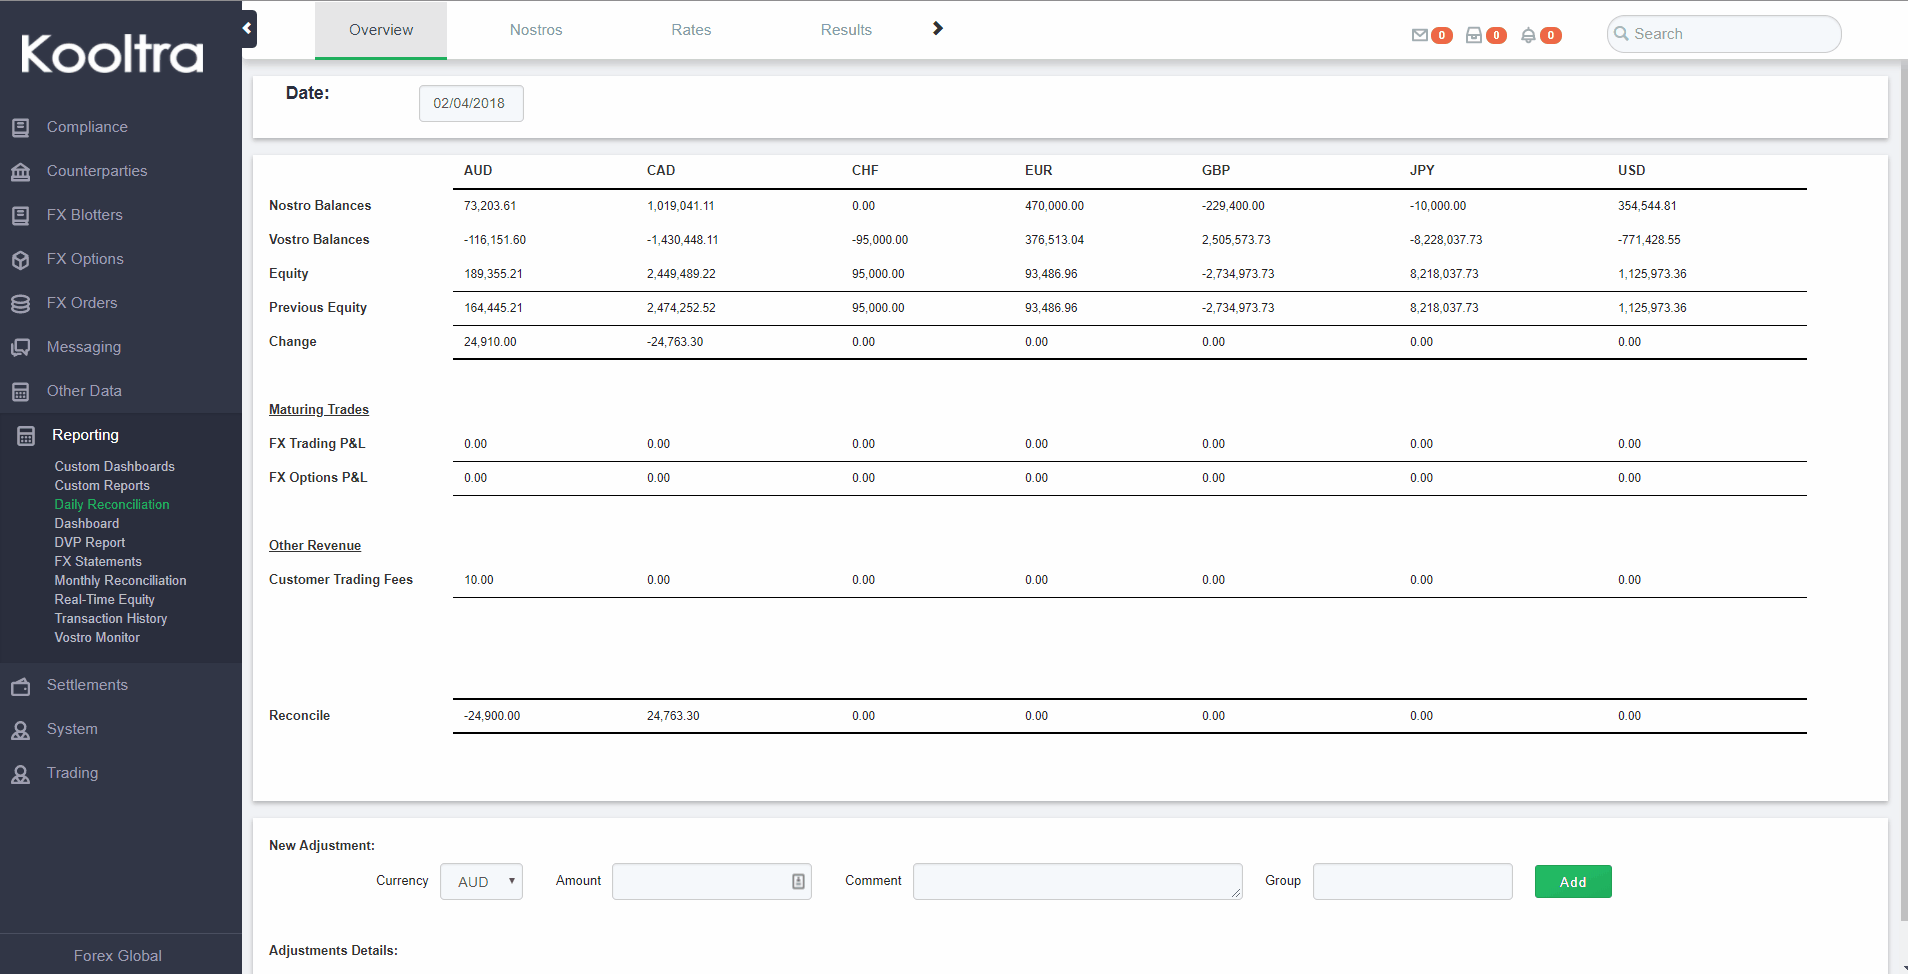Click the Compliance sidebar icon
Image resolution: width=1908 pixels, height=974 pixels.
pos(20,128)
